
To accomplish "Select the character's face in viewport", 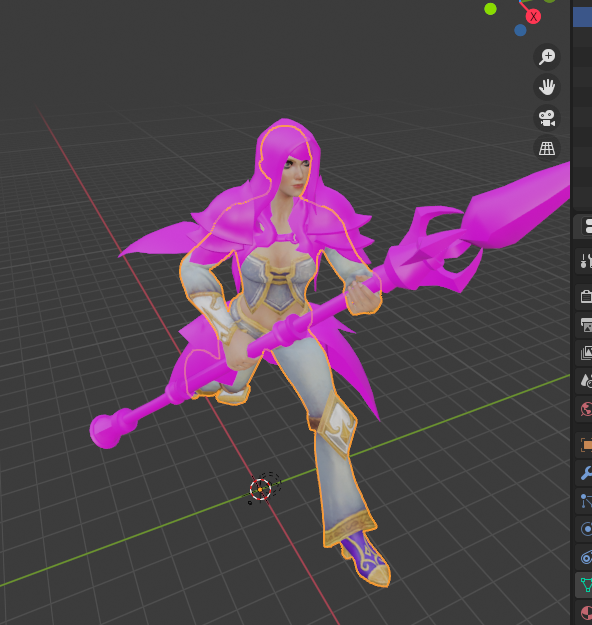I will [x=296, y=175].
